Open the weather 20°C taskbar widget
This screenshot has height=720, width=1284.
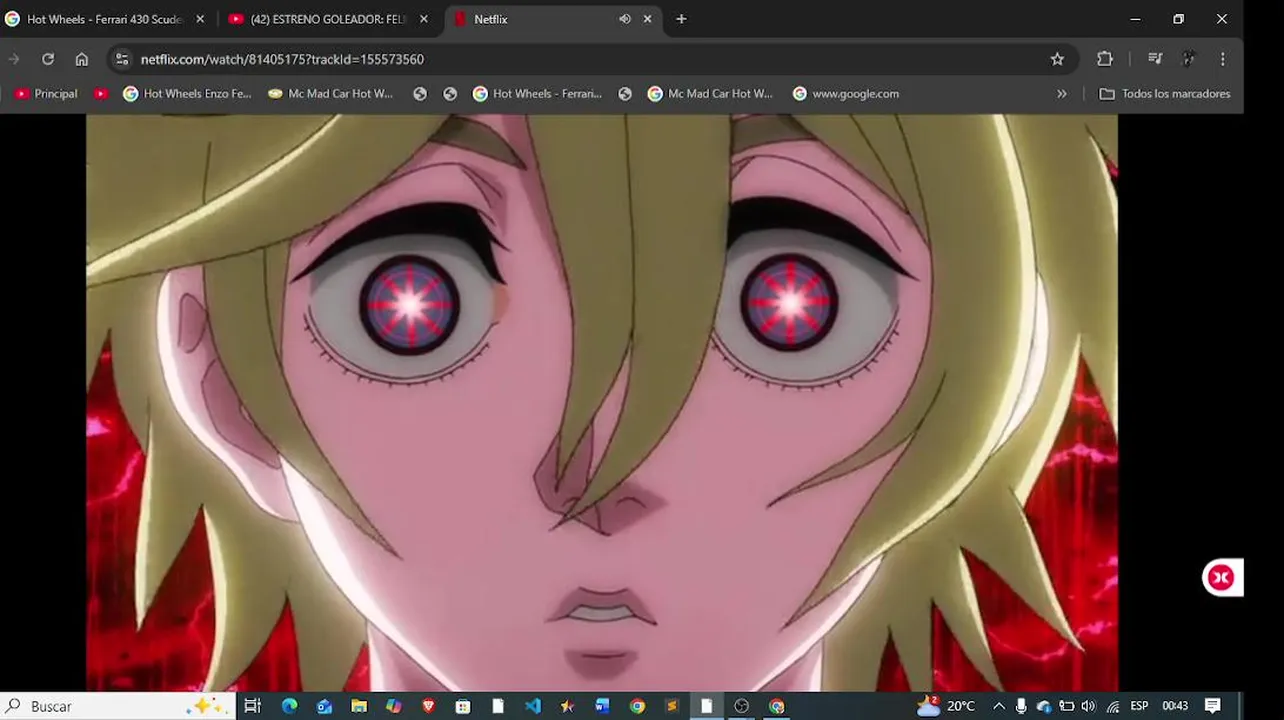click(x=945, y=706)
